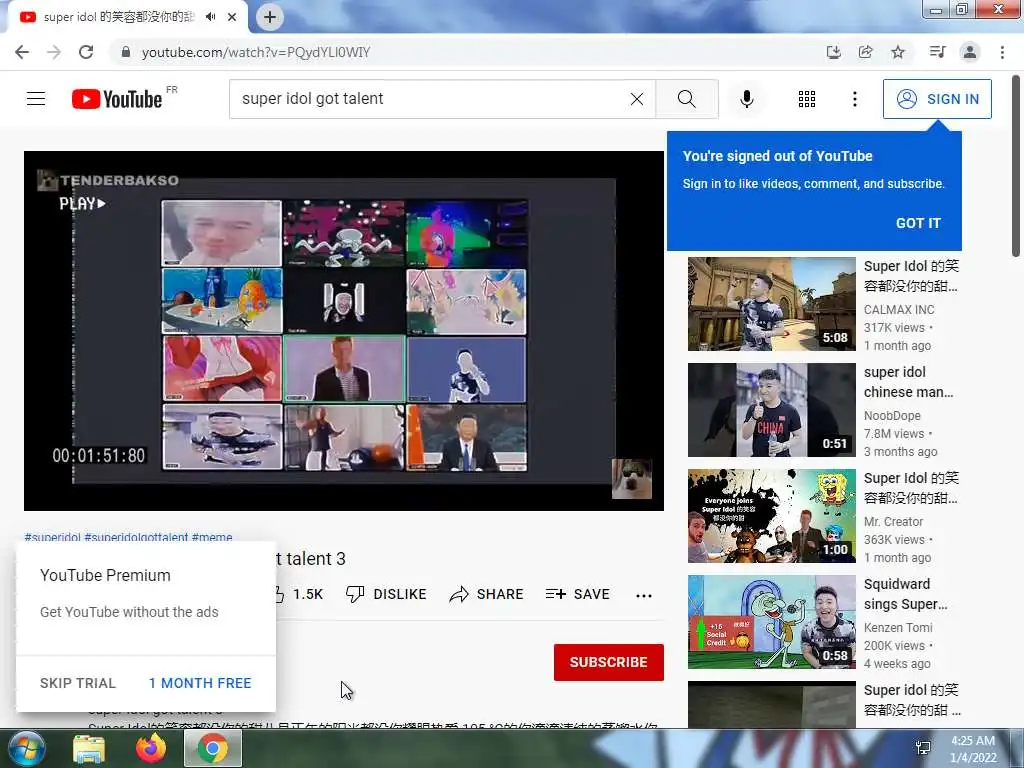Click the CALMAX INC channel name
Viewport: 1024px width, 768px height.
[899, 310]
